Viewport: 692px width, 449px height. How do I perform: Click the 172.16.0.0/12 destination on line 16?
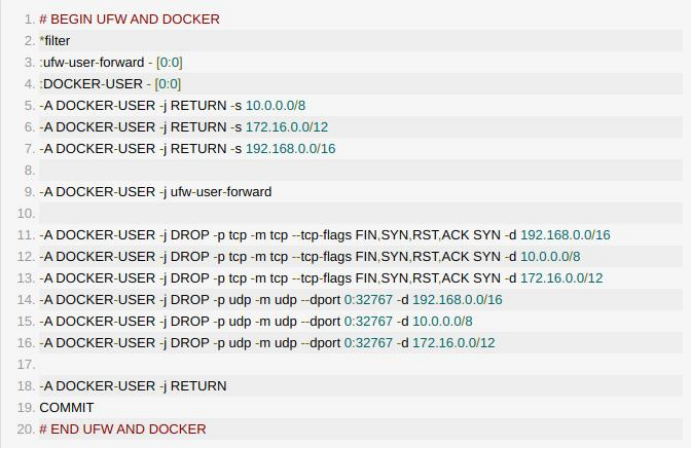point(454,343)
